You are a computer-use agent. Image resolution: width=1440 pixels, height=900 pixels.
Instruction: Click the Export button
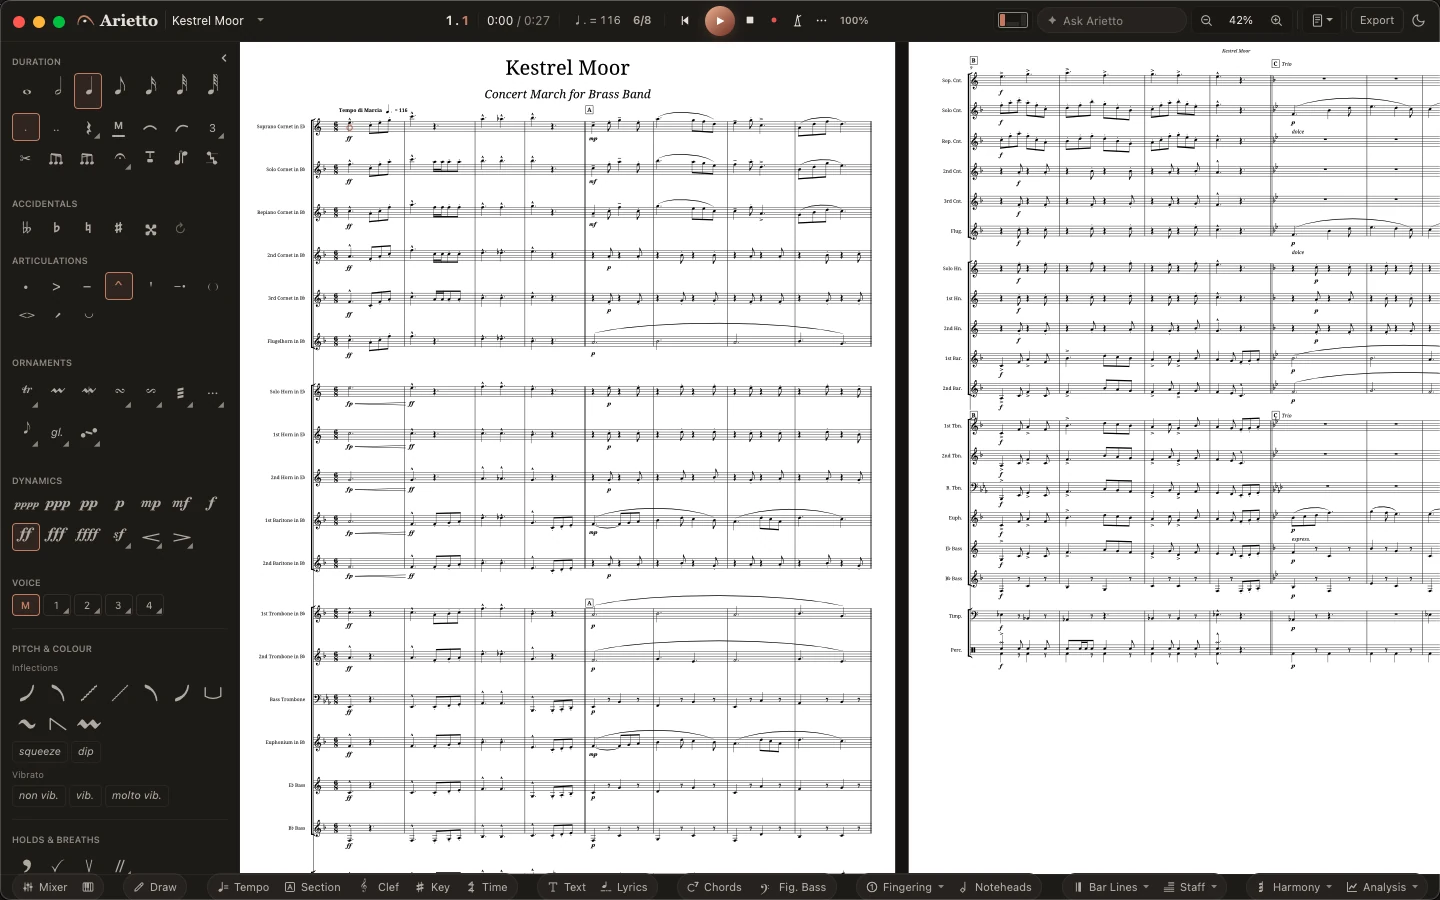1376,20
